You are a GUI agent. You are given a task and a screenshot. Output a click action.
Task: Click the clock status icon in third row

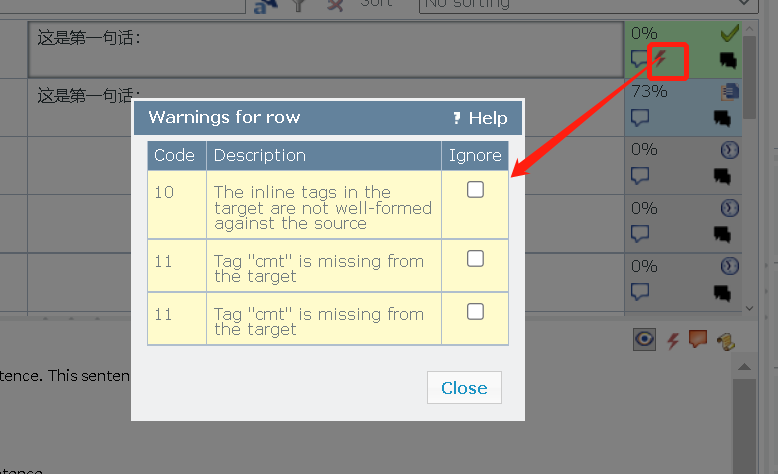pyautogui.click(x=729, y=149)
